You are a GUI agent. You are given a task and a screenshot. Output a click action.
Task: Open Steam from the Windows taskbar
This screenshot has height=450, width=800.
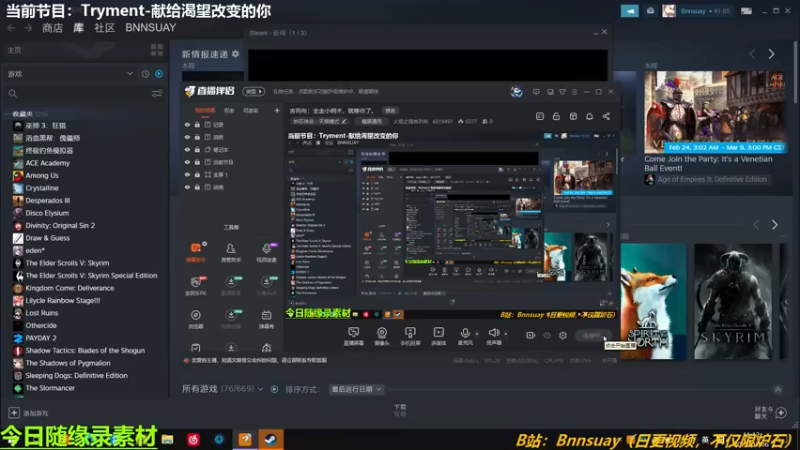[x=270, y=439]
